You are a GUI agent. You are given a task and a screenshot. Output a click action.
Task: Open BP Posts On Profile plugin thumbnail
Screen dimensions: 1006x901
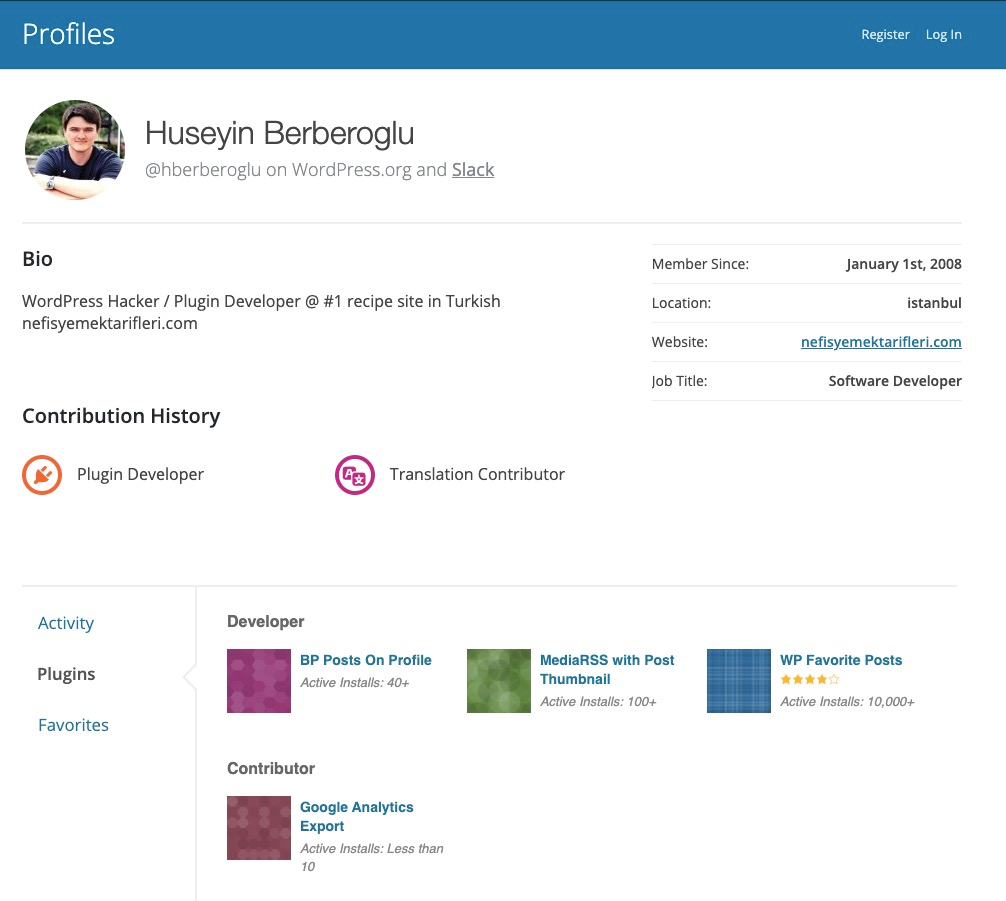[x=259, y=681]
